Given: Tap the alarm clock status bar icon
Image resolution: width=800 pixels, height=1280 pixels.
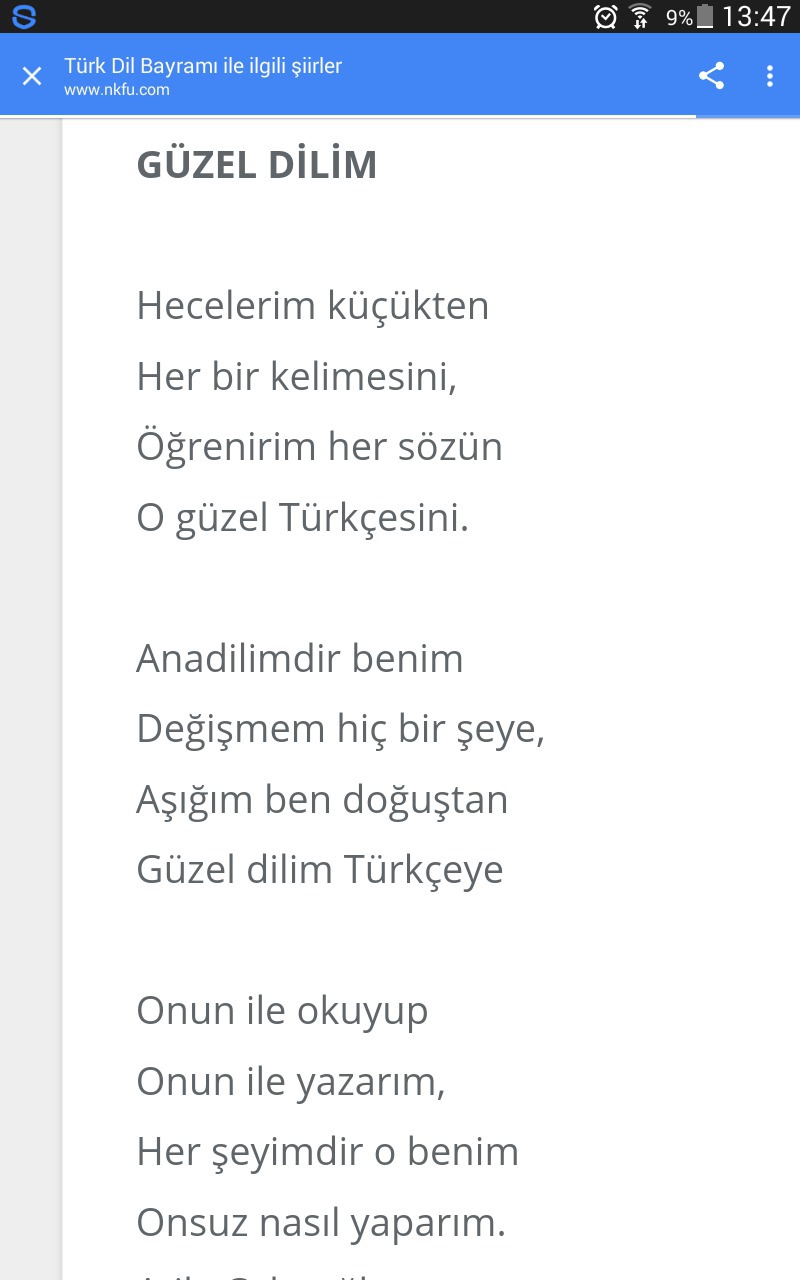Looking at the screenshot, I should [x=604, y=16].
